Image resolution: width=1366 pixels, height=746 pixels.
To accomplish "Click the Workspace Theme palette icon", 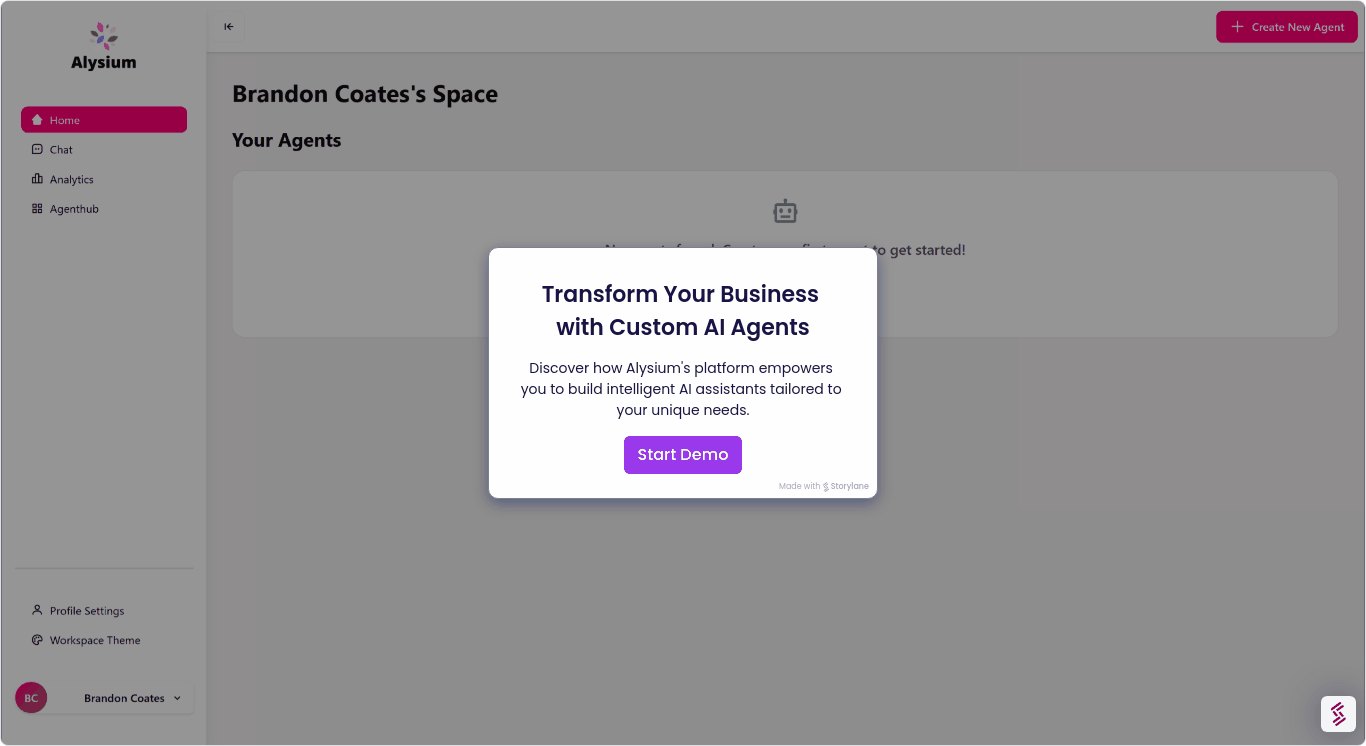I will click(x=37, y=640).
